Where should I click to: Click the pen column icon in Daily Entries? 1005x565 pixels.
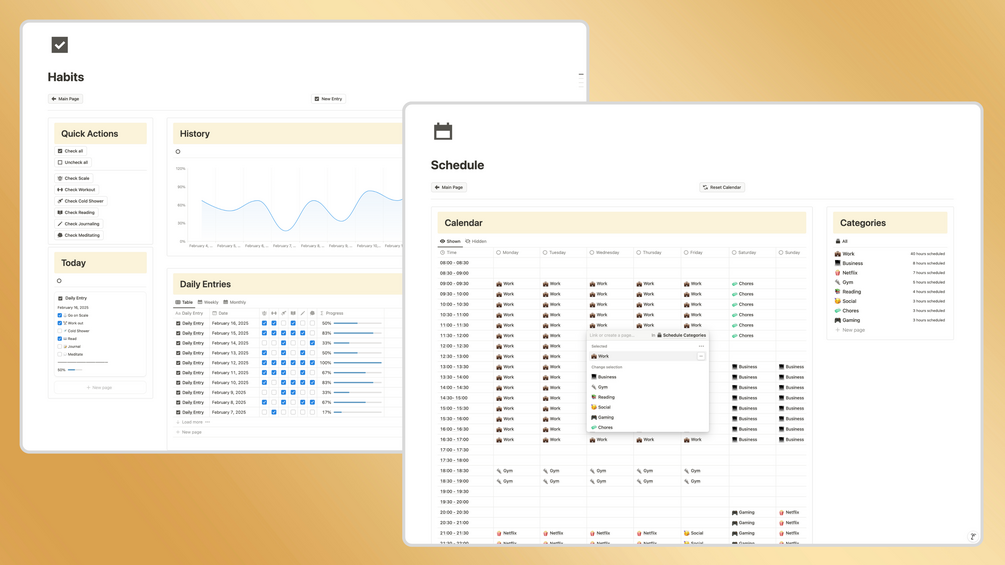(x=303, y=313)
